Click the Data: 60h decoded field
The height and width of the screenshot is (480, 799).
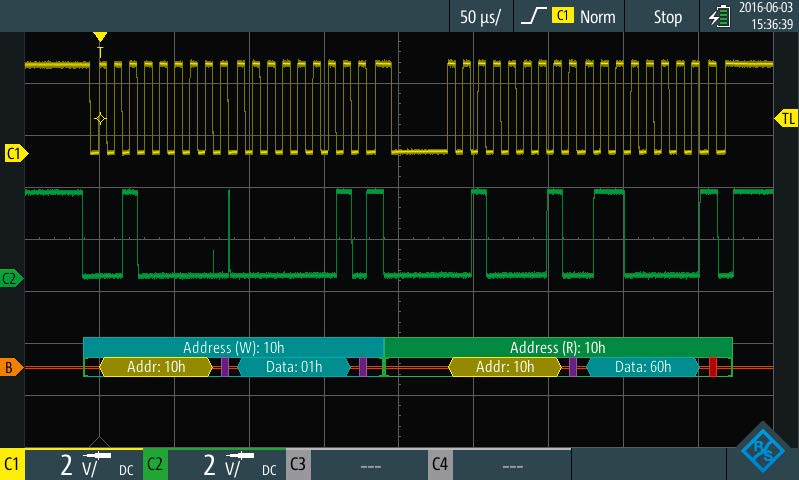642,367
